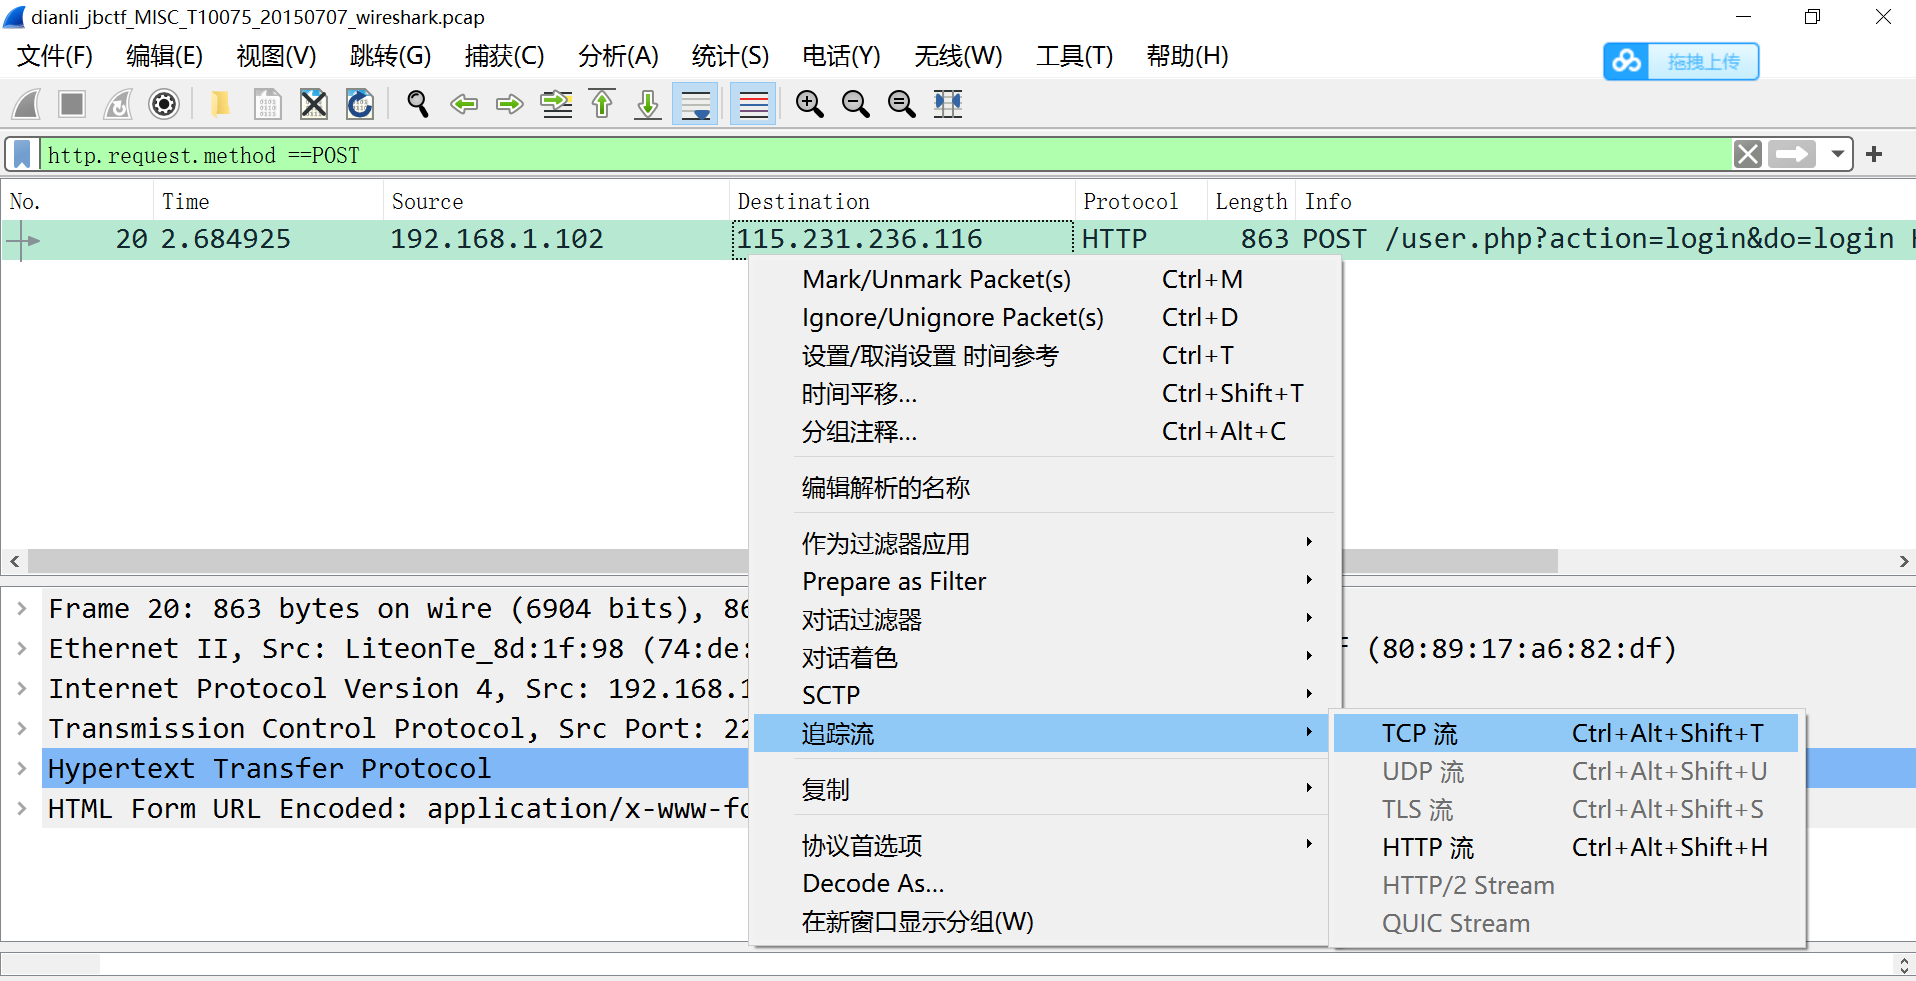Viewport: 1916px width, 981px height.
Task: Open a capture file via the folder icon
Action: coord(220,104)
